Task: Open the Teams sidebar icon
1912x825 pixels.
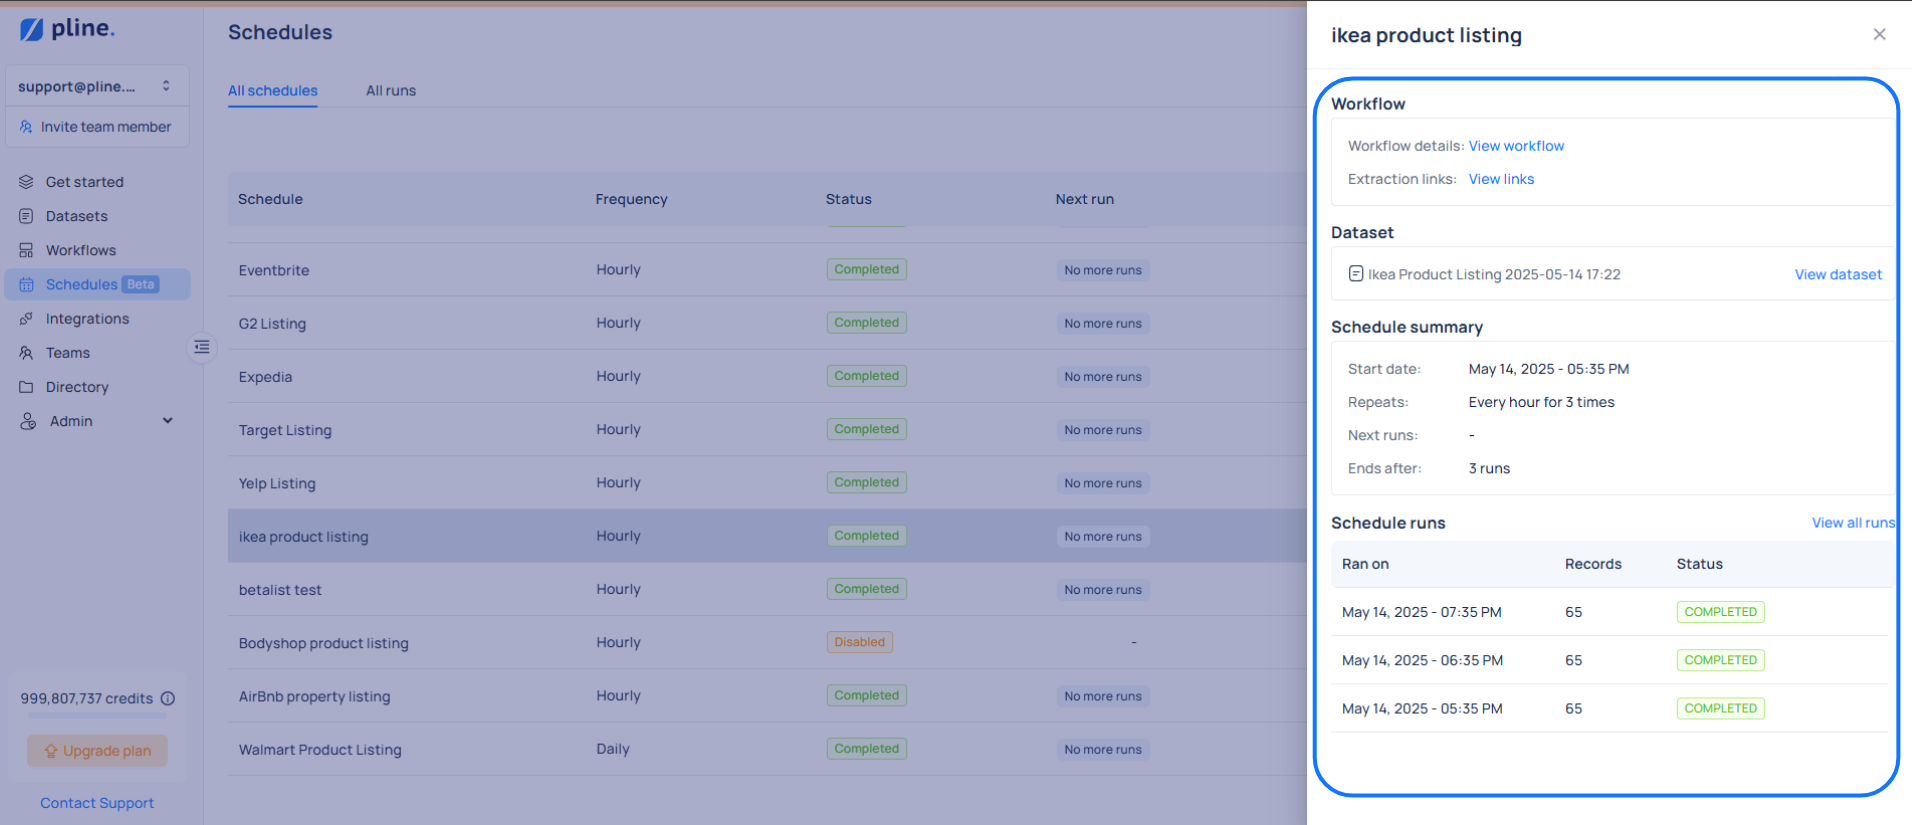Action: pyautogui.click(x=26, y=353)
